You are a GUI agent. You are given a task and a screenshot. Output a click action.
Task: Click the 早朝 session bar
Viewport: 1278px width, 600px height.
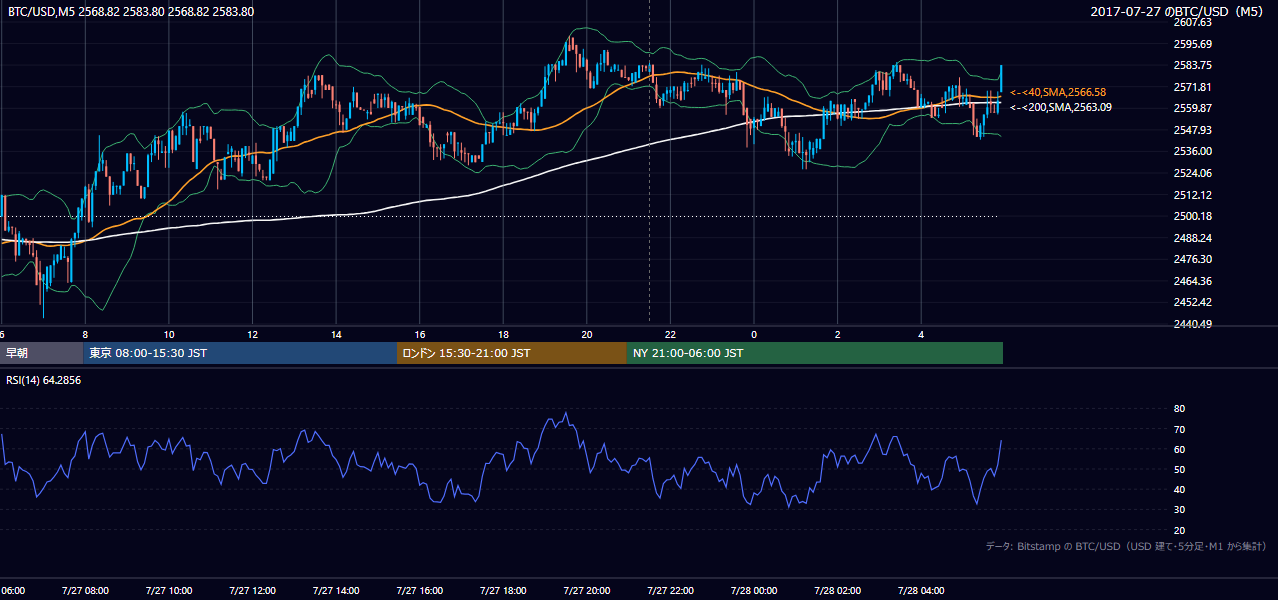[x=41, y=353]
